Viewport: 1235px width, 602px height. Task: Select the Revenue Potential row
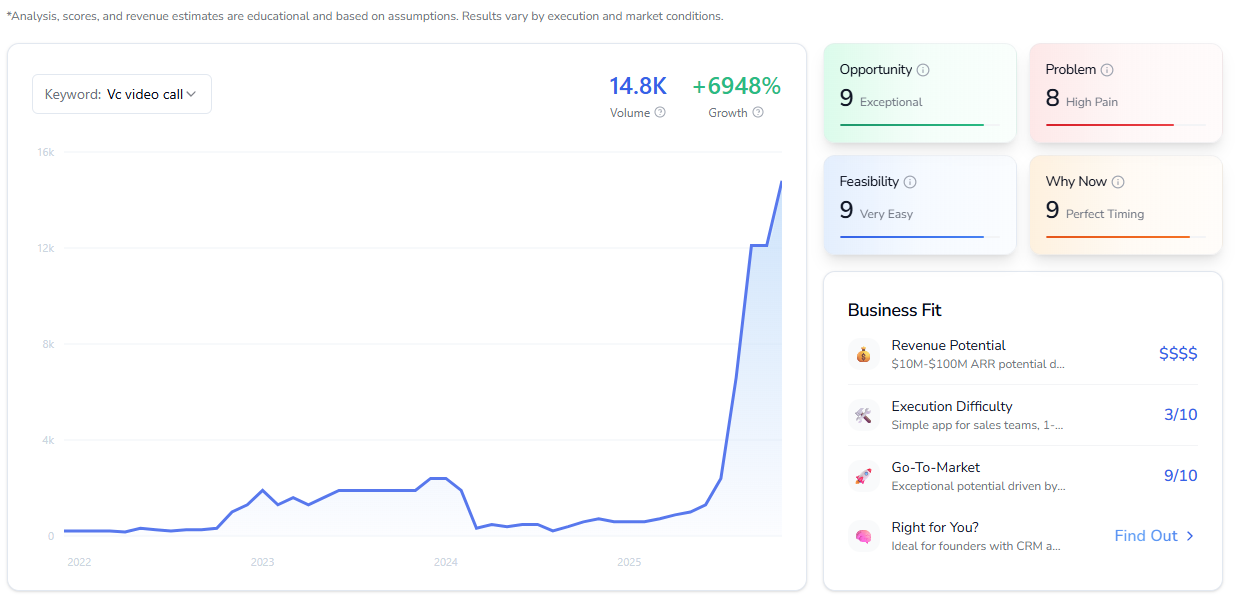coord(1022,354)
